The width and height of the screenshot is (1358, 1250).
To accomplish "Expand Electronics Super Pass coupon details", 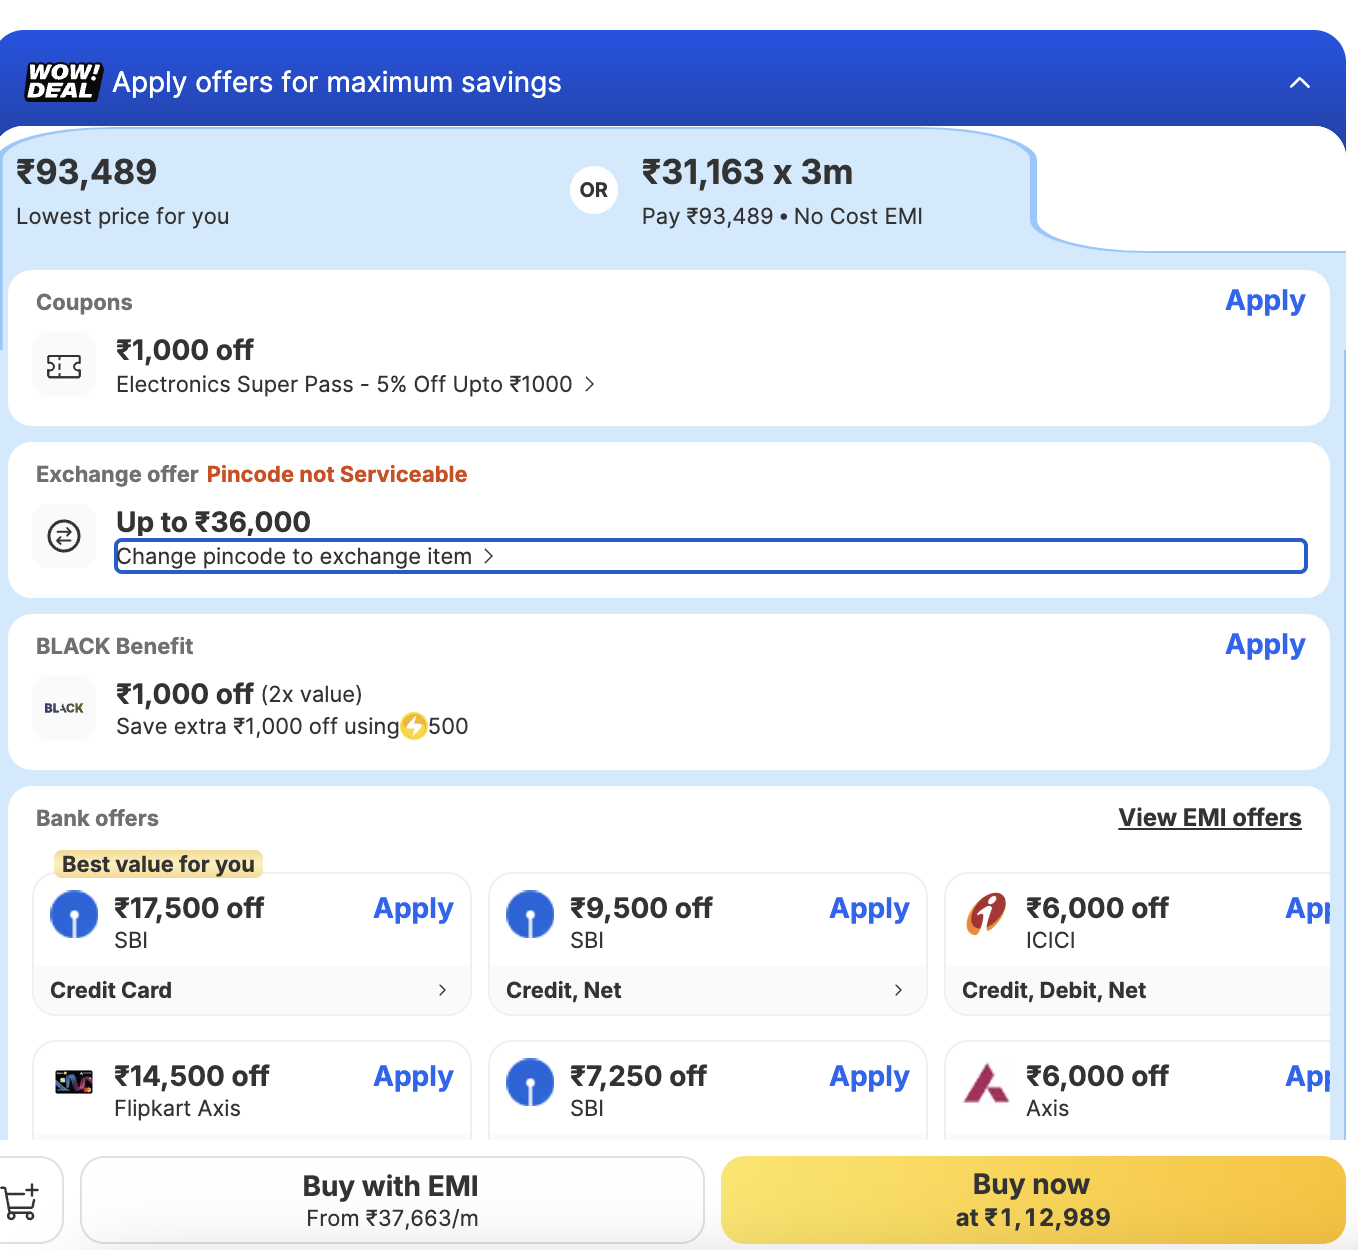I will tap(589, 384).
